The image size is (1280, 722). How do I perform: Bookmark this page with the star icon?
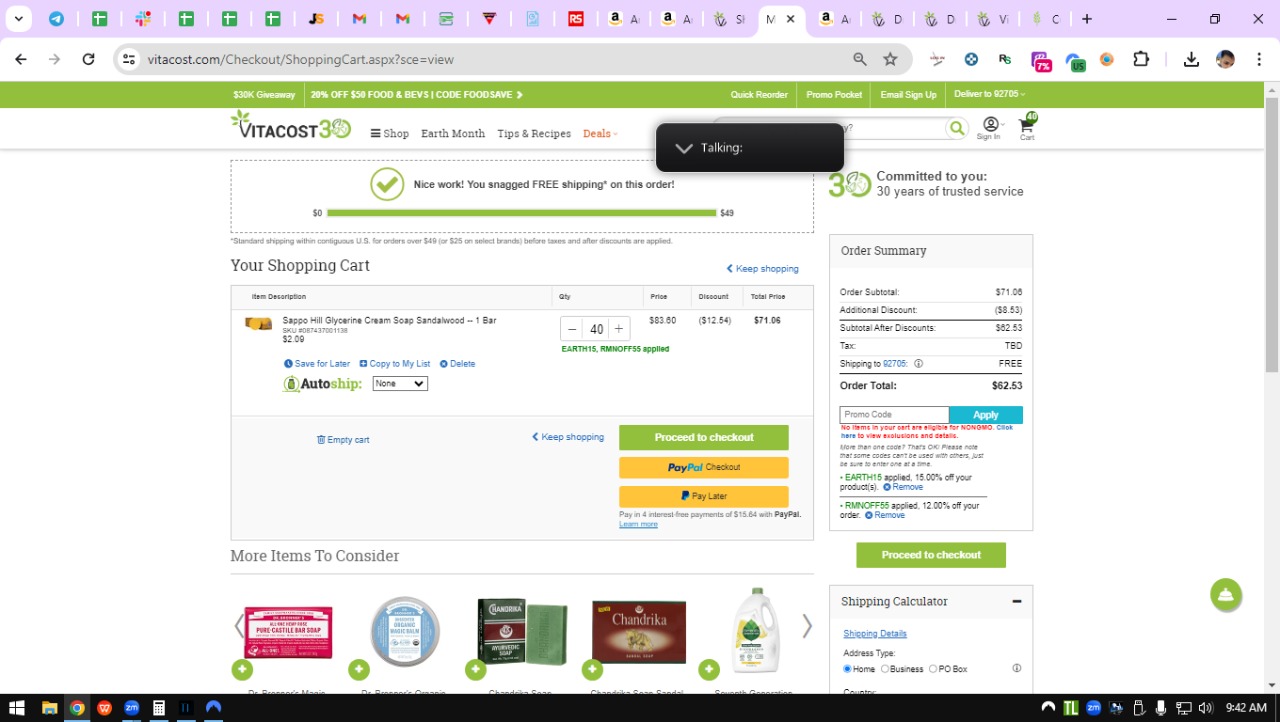(x=890, y=59)
